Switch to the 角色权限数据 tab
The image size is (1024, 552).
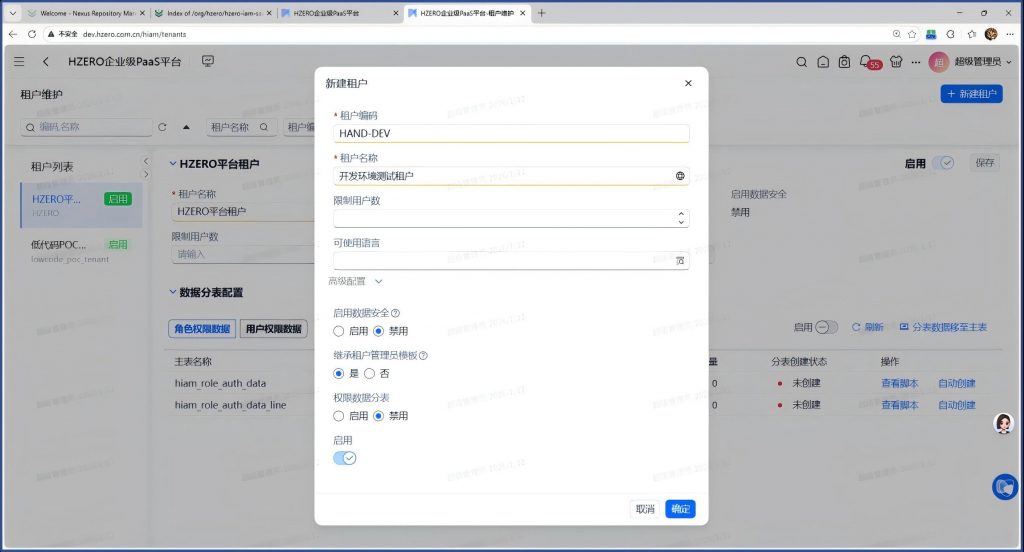[201, 328]
